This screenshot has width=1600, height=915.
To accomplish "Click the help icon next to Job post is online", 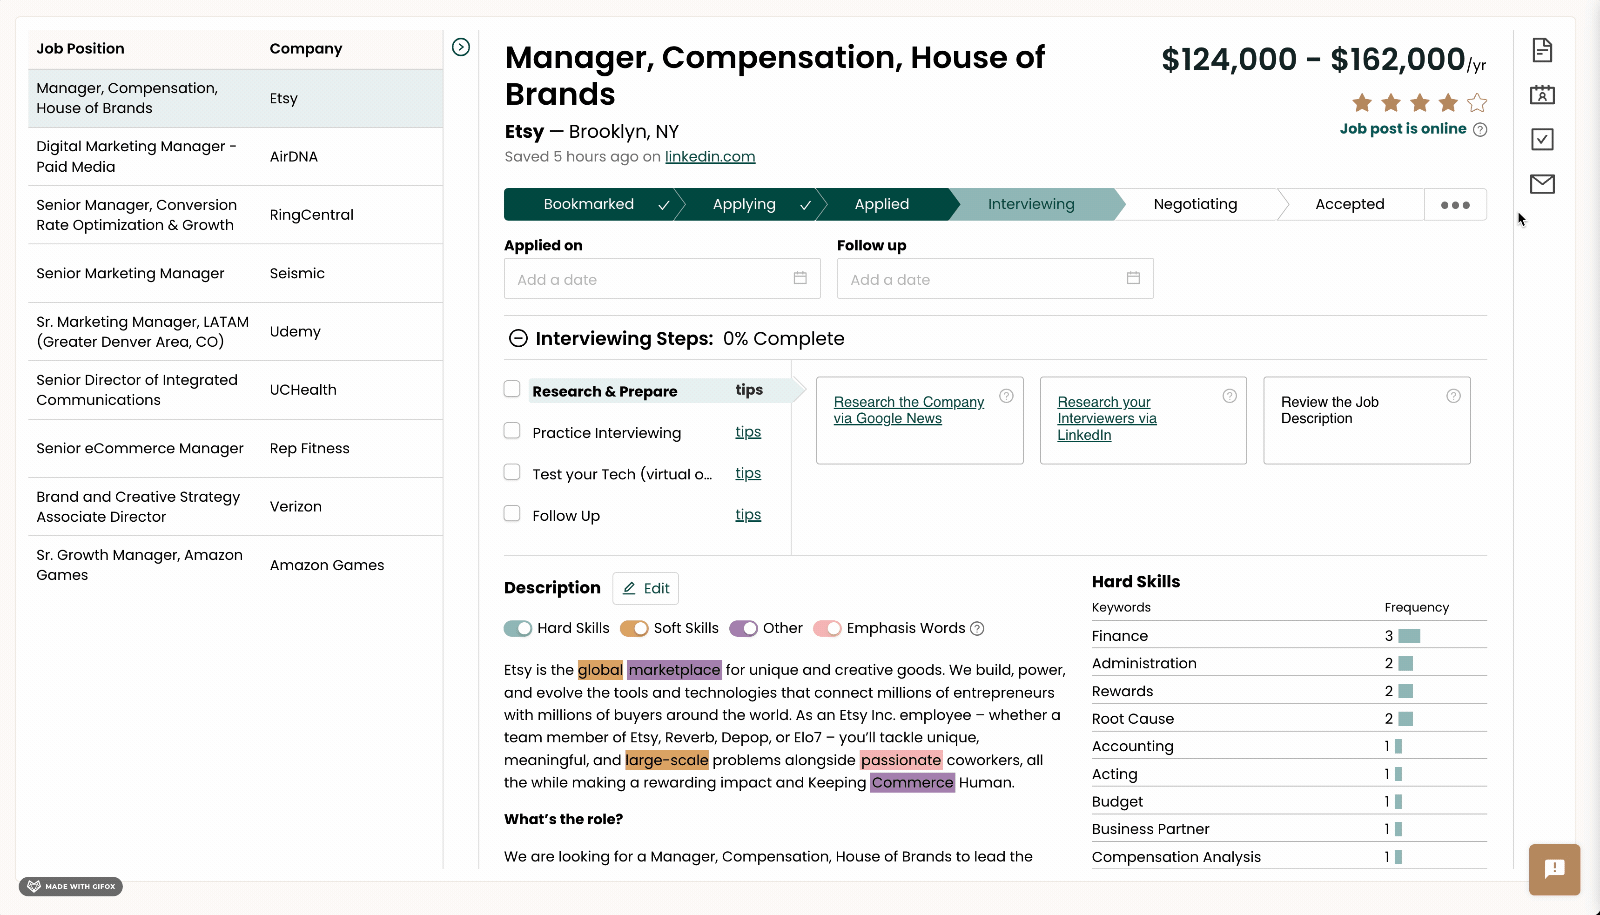I will [x=1481, y=129].
